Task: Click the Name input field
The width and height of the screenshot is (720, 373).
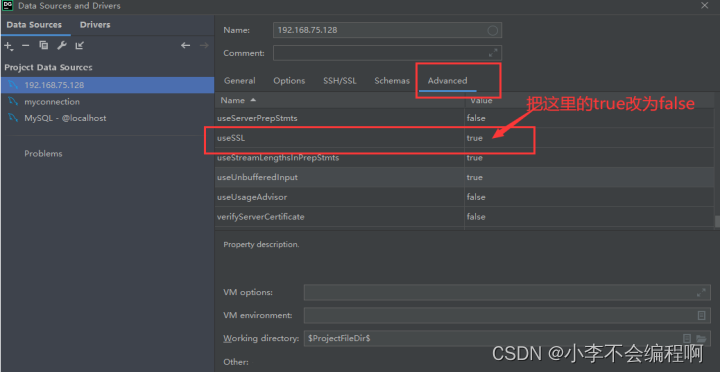Action: (387, 30)
